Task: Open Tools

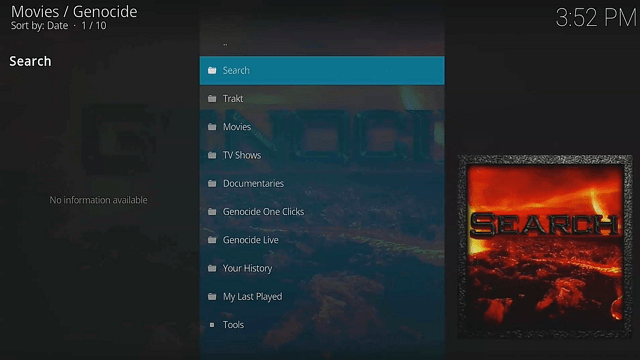Action: click(322, 325)
